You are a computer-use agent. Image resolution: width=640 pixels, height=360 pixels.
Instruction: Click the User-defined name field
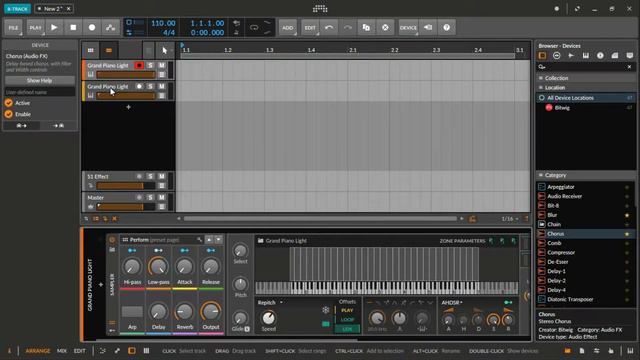click(39, 92)
